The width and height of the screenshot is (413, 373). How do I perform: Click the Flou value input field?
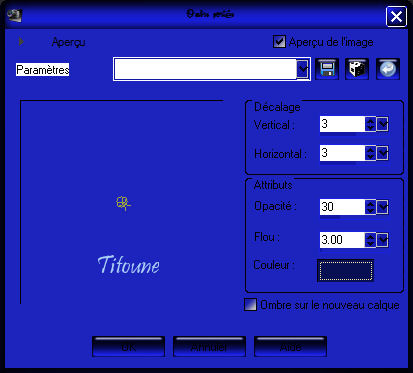[x=342, y=240]
